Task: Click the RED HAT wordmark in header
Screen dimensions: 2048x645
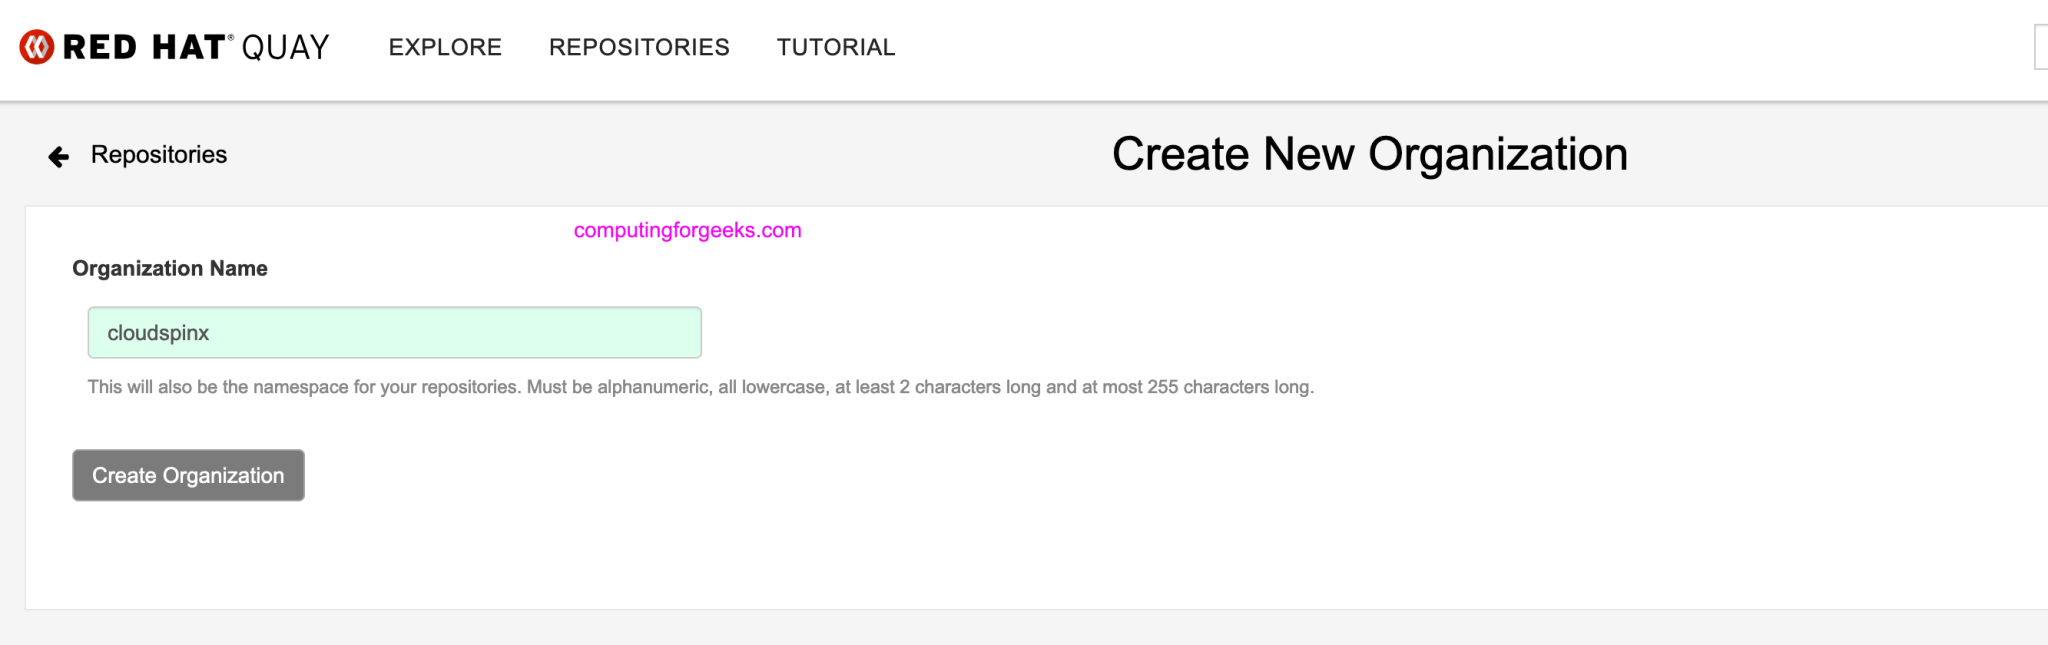Action: pos(143,47)
